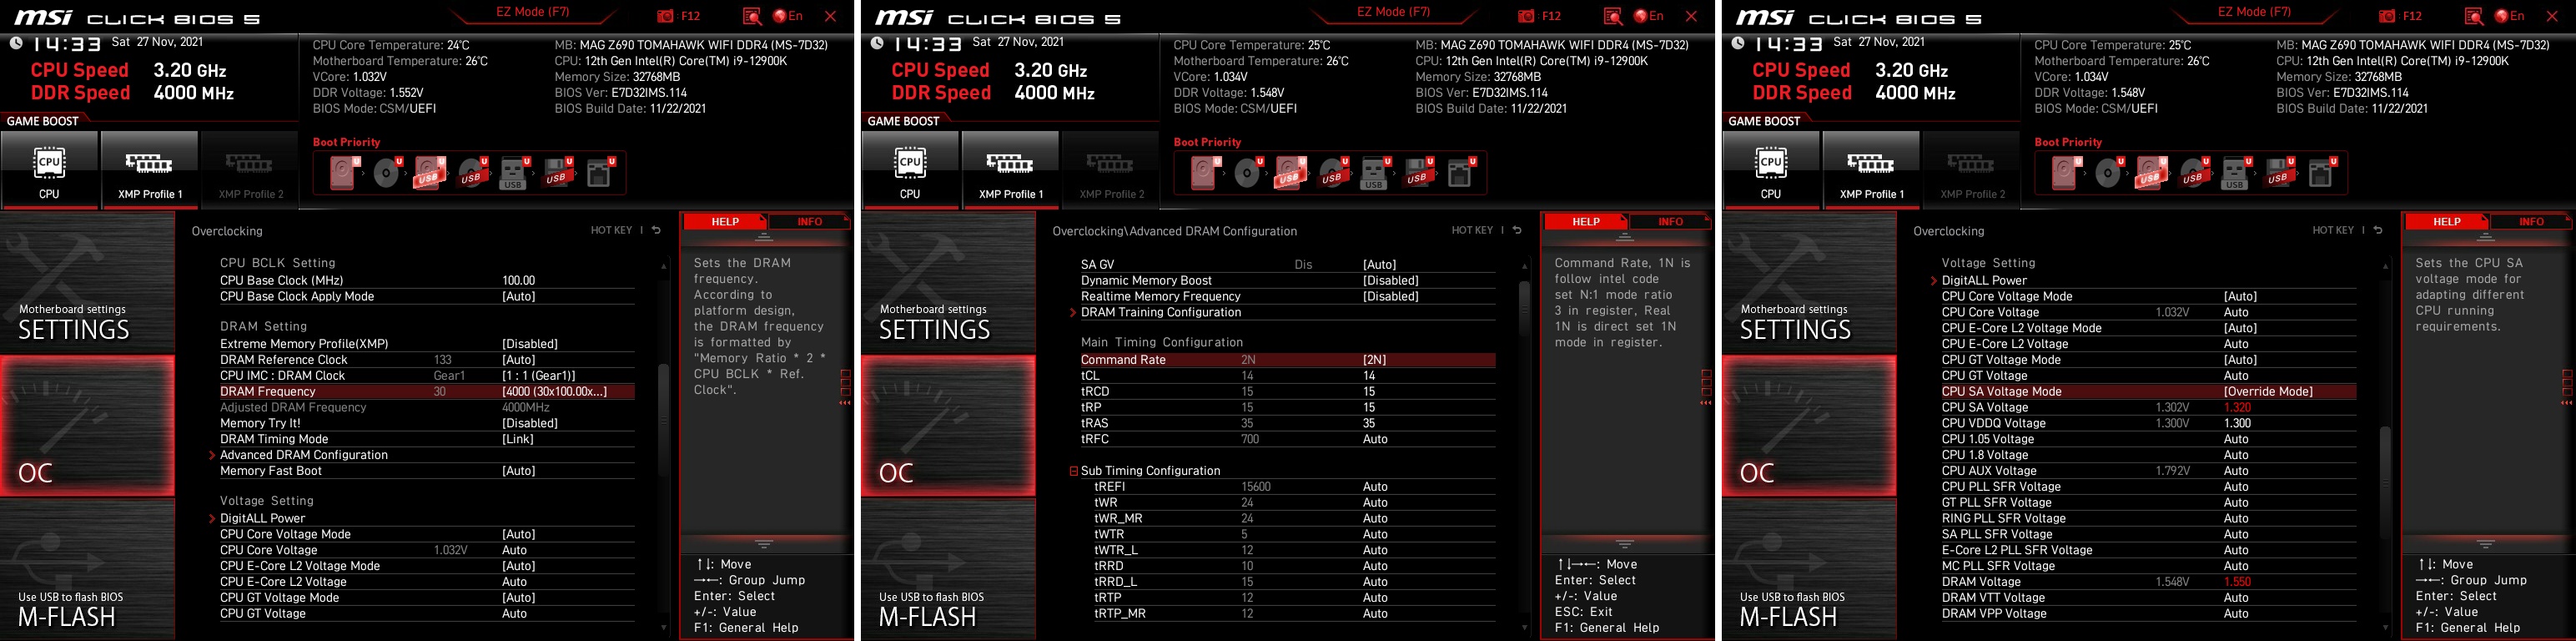The width and height of the screenshot is (2576, 641).
Task: Click the USB key boot icon, Advanced DRAM window
Action: tap(1375, 173)
